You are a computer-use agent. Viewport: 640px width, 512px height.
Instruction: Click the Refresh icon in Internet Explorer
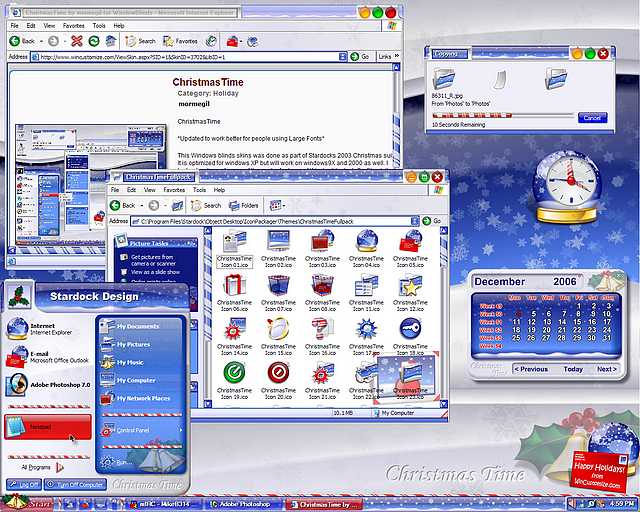tap(94, 41)
